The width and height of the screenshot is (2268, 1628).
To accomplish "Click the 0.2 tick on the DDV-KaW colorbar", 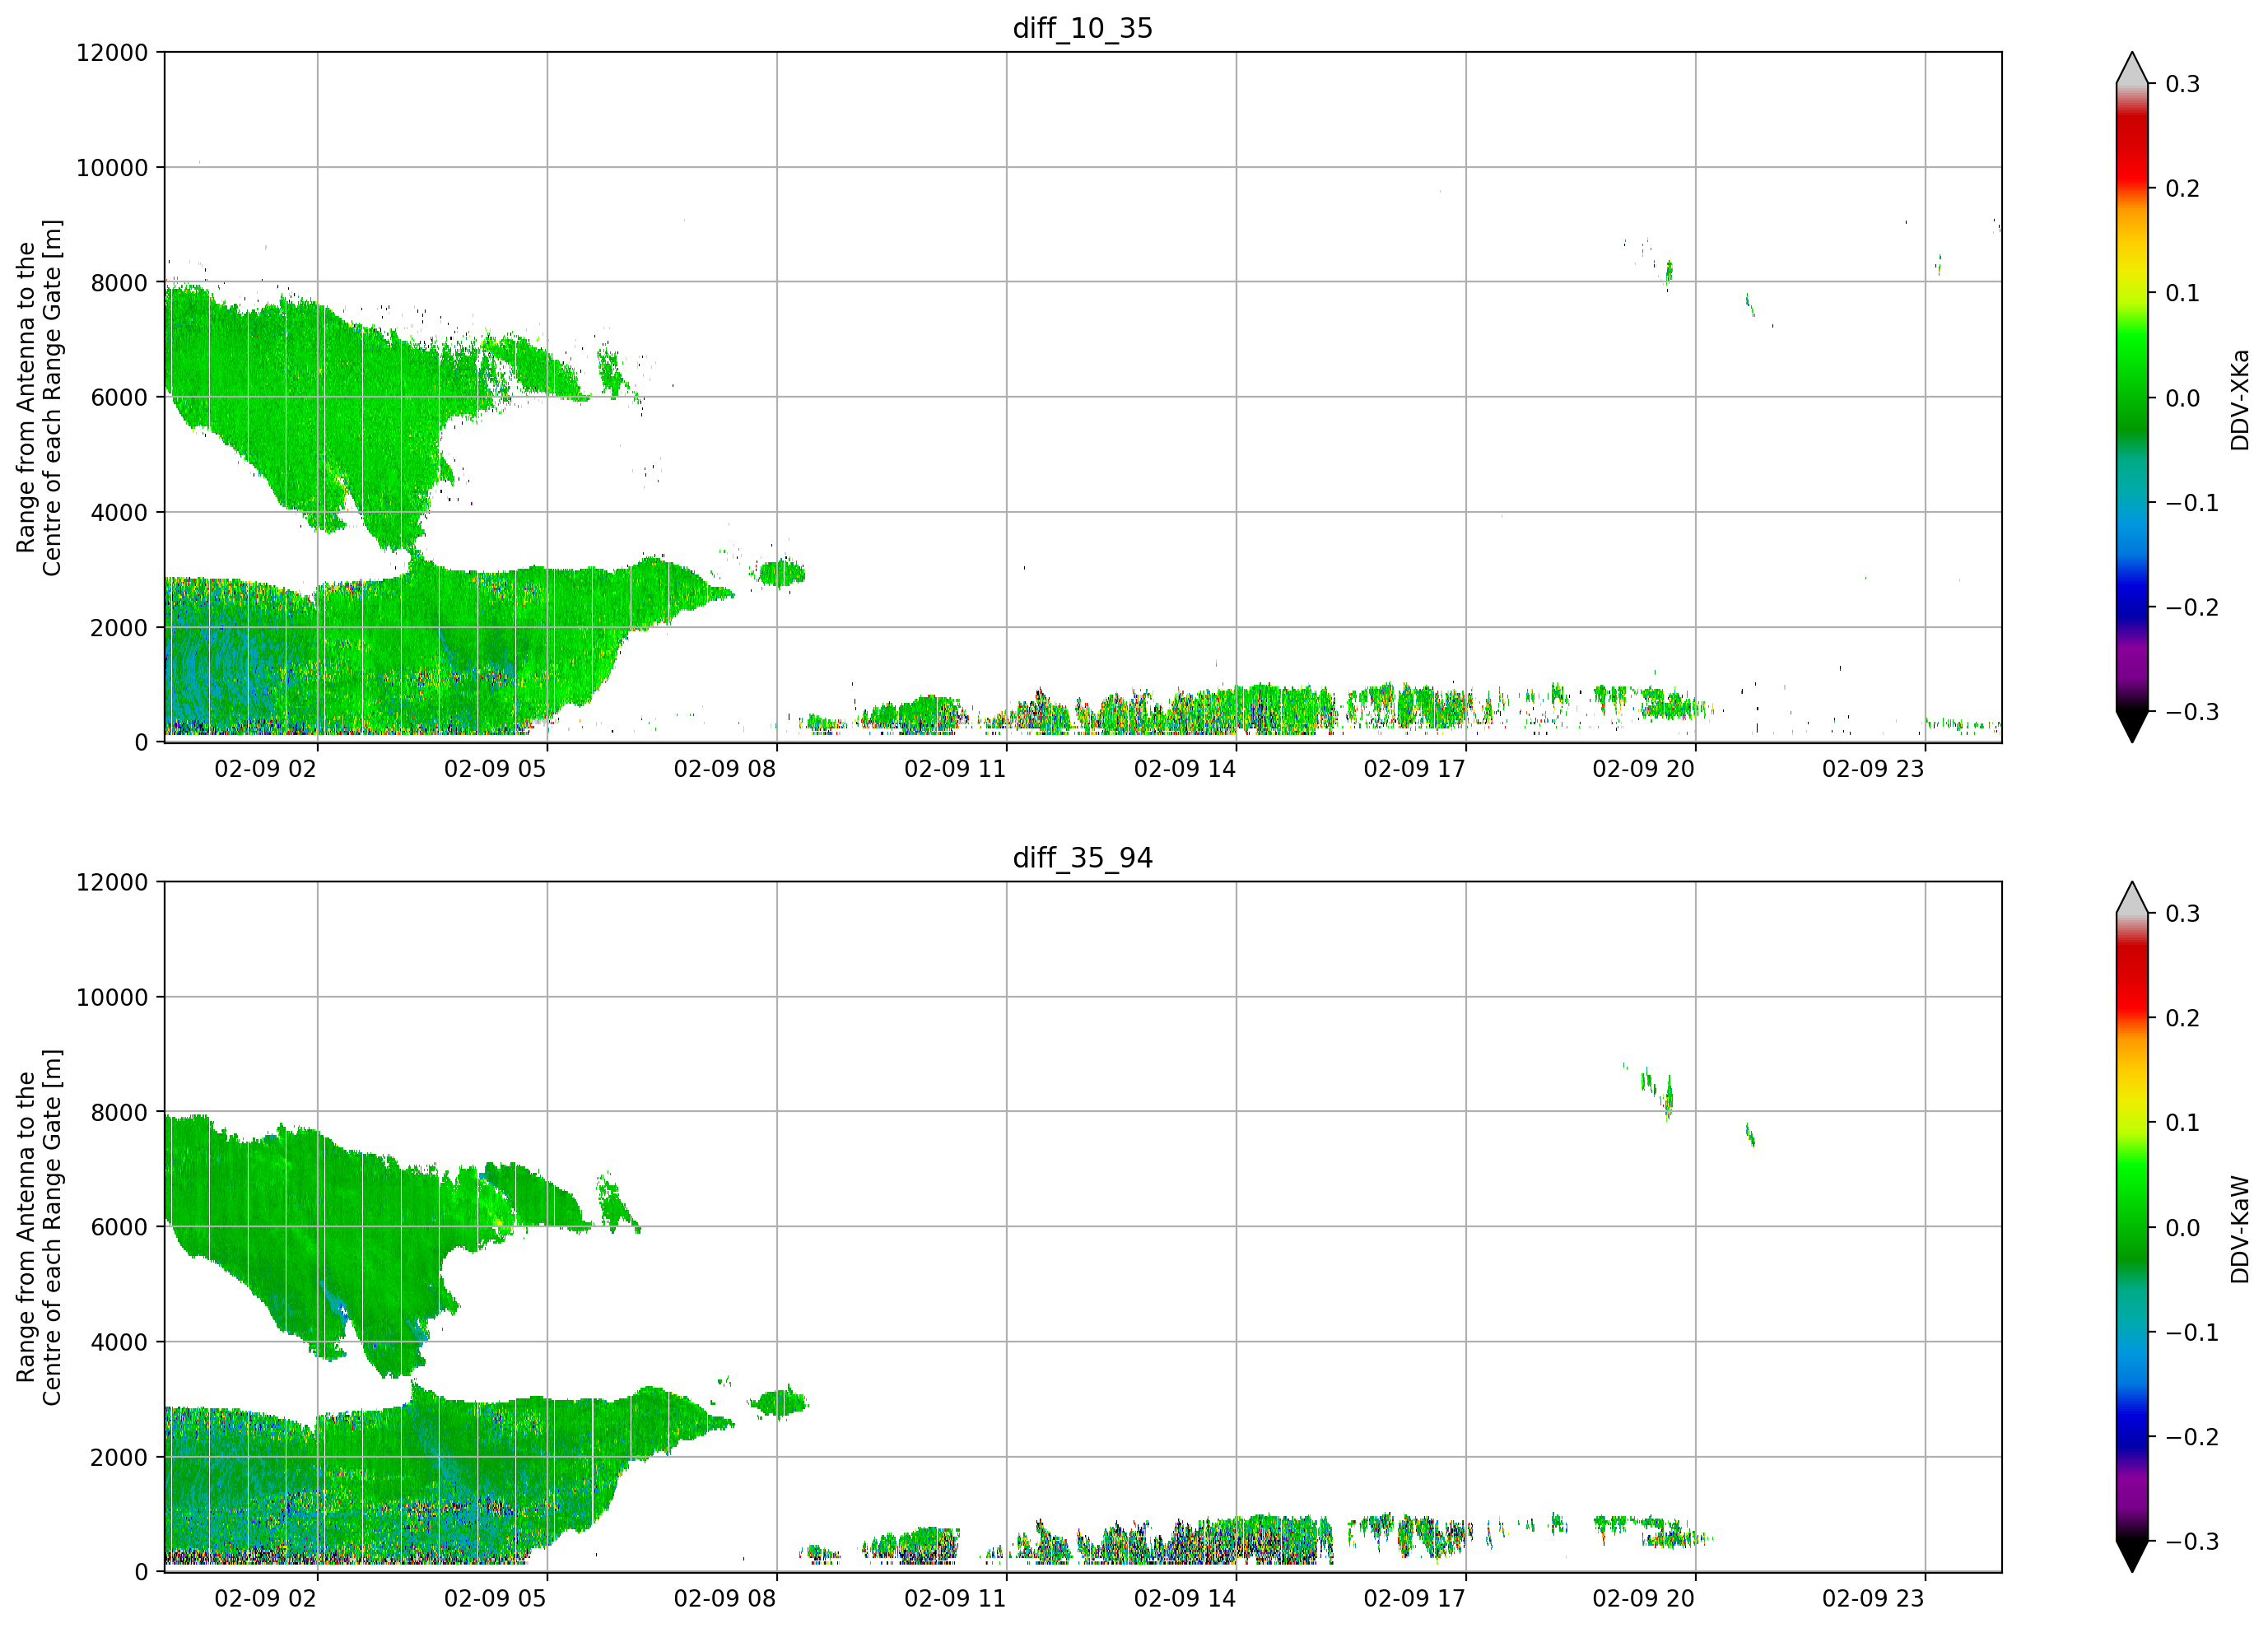I will click(x=2183, y=1019).
